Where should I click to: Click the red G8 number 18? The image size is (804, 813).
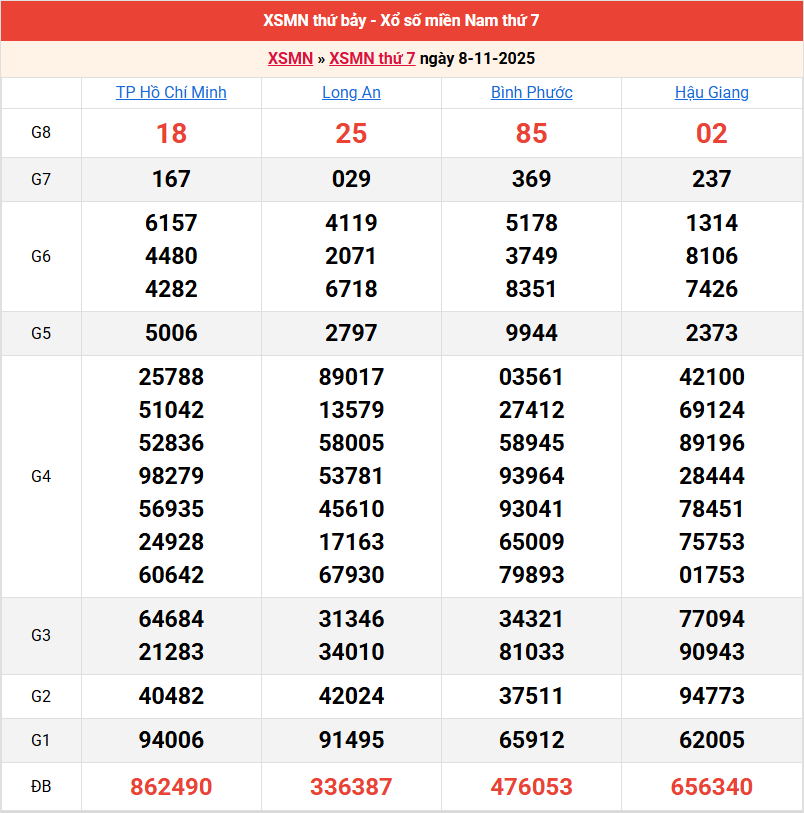171,134
